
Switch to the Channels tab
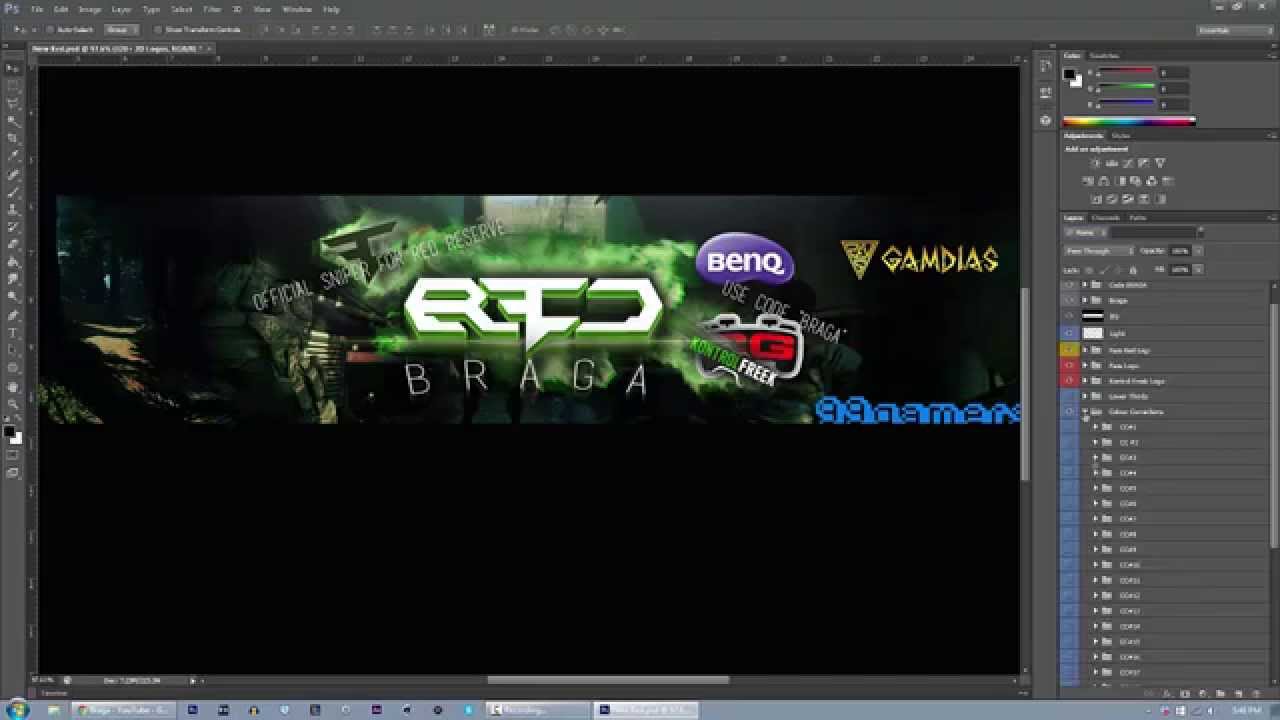(x=1105, y=217)
